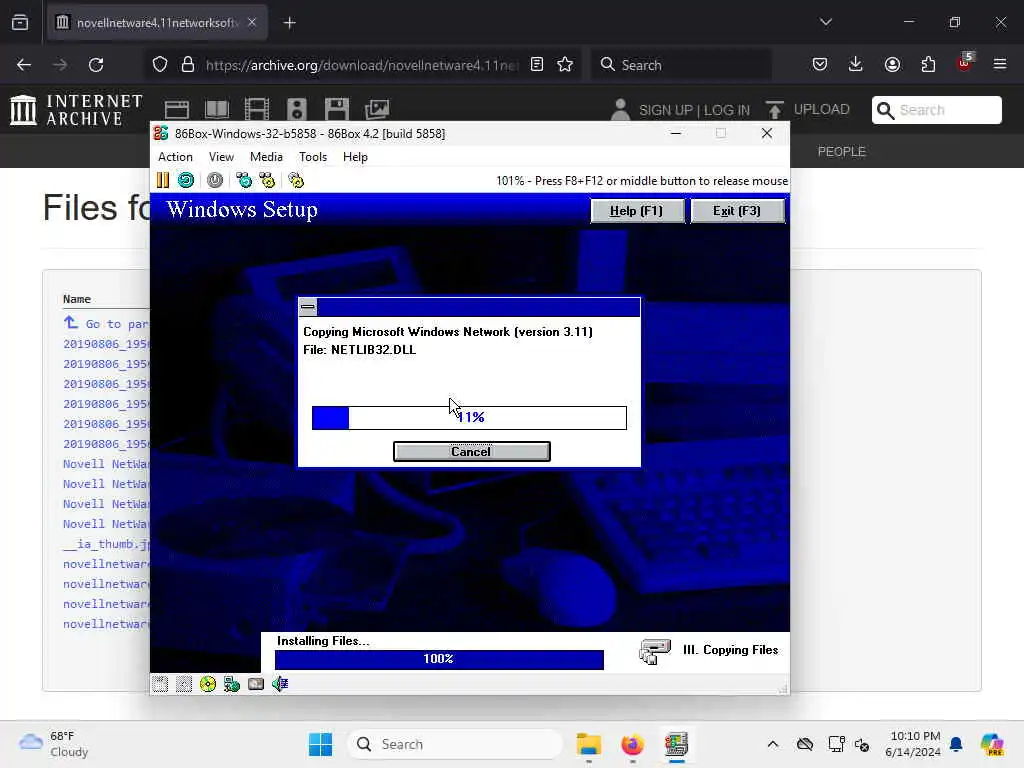The image size is (1024, 768).
Task: Open Firefox account icon
Action: [x=892, y=65]
